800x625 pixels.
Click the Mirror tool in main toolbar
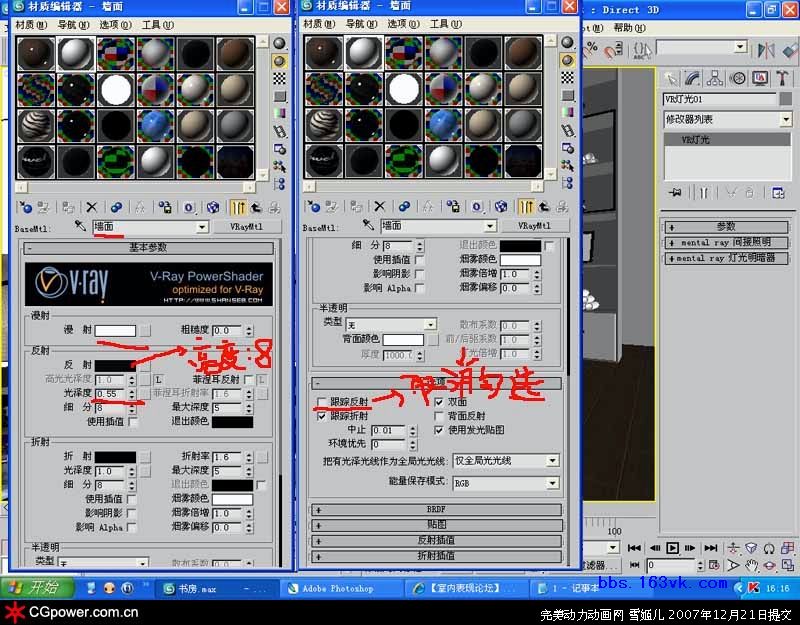click(766, 51)
